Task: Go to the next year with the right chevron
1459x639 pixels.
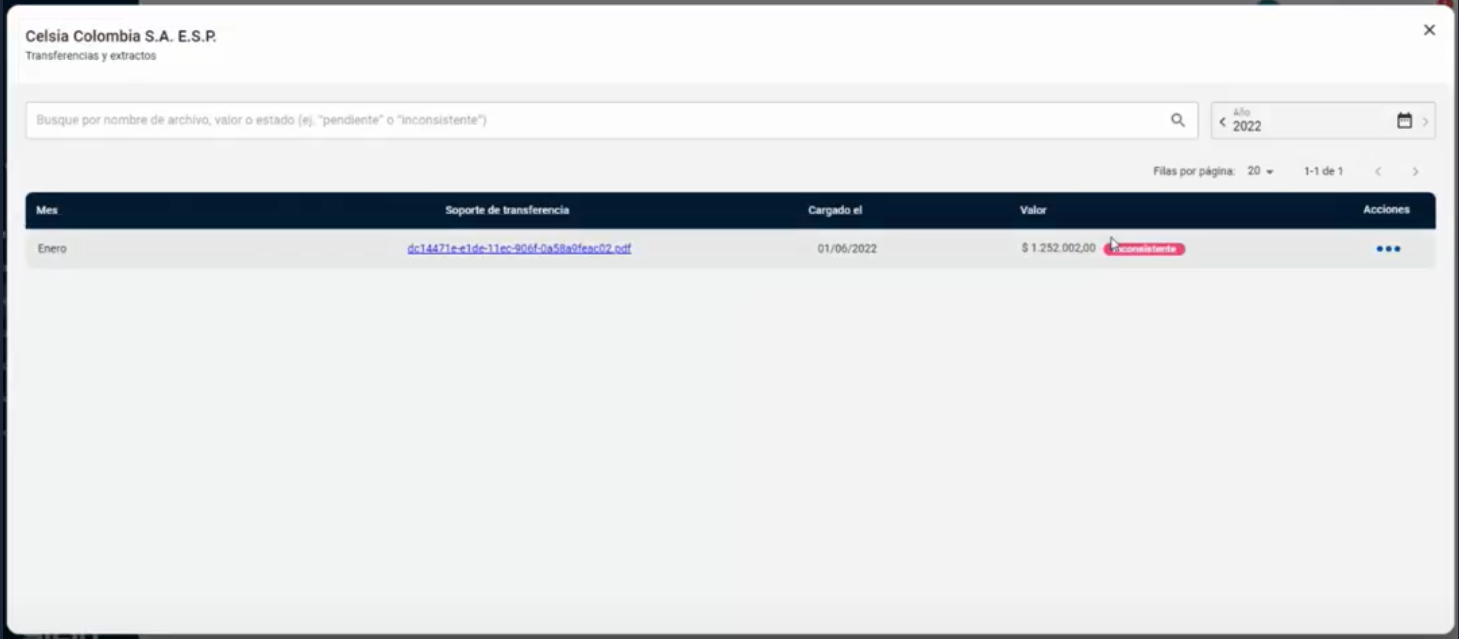Action: pyautogui.click(x=1425, y=121)
